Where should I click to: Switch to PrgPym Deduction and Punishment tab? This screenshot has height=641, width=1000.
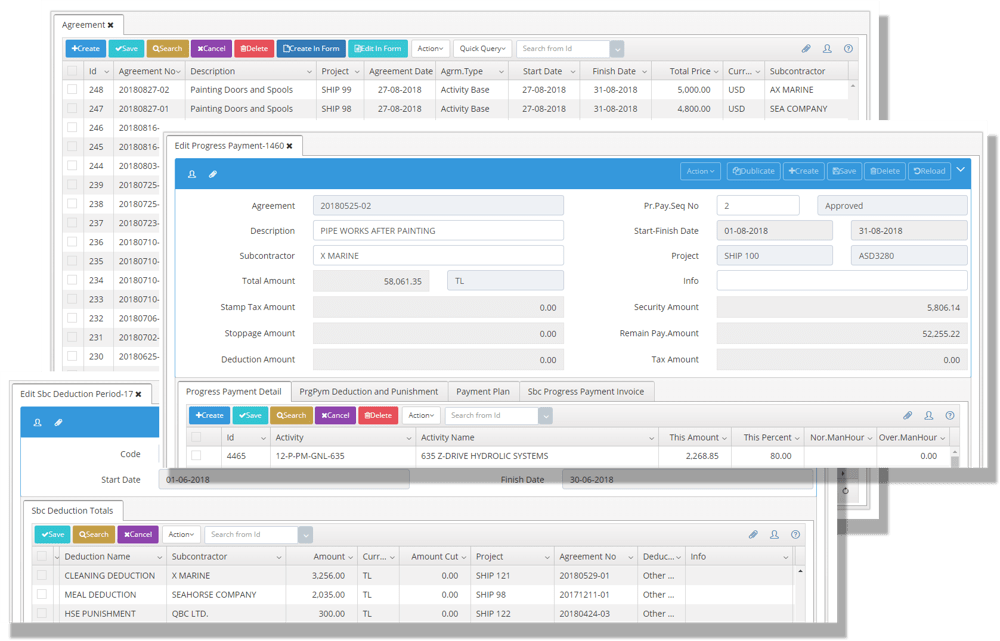tap(368, 391)
